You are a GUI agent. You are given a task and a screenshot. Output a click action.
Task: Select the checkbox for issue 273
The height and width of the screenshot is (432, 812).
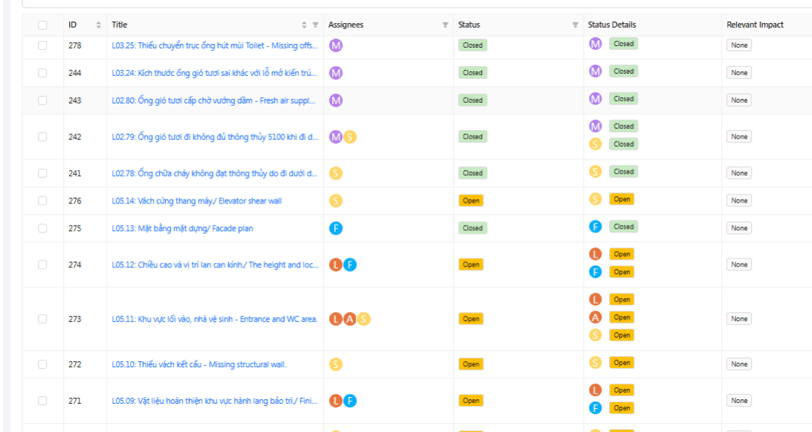pyautogui.click(x=42, y=319)
